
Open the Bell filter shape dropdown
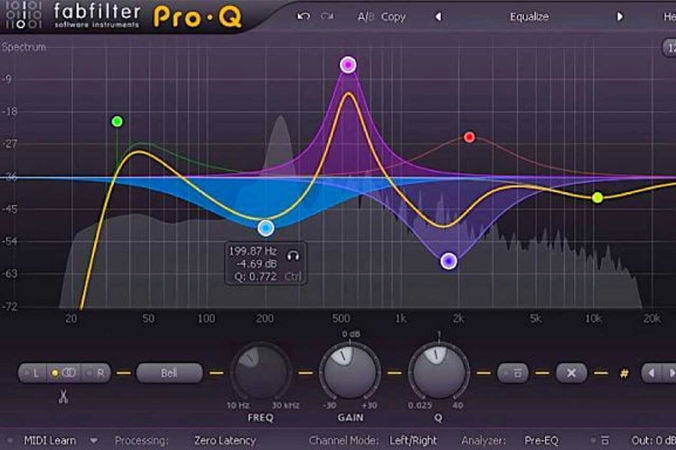coord(169,373)
